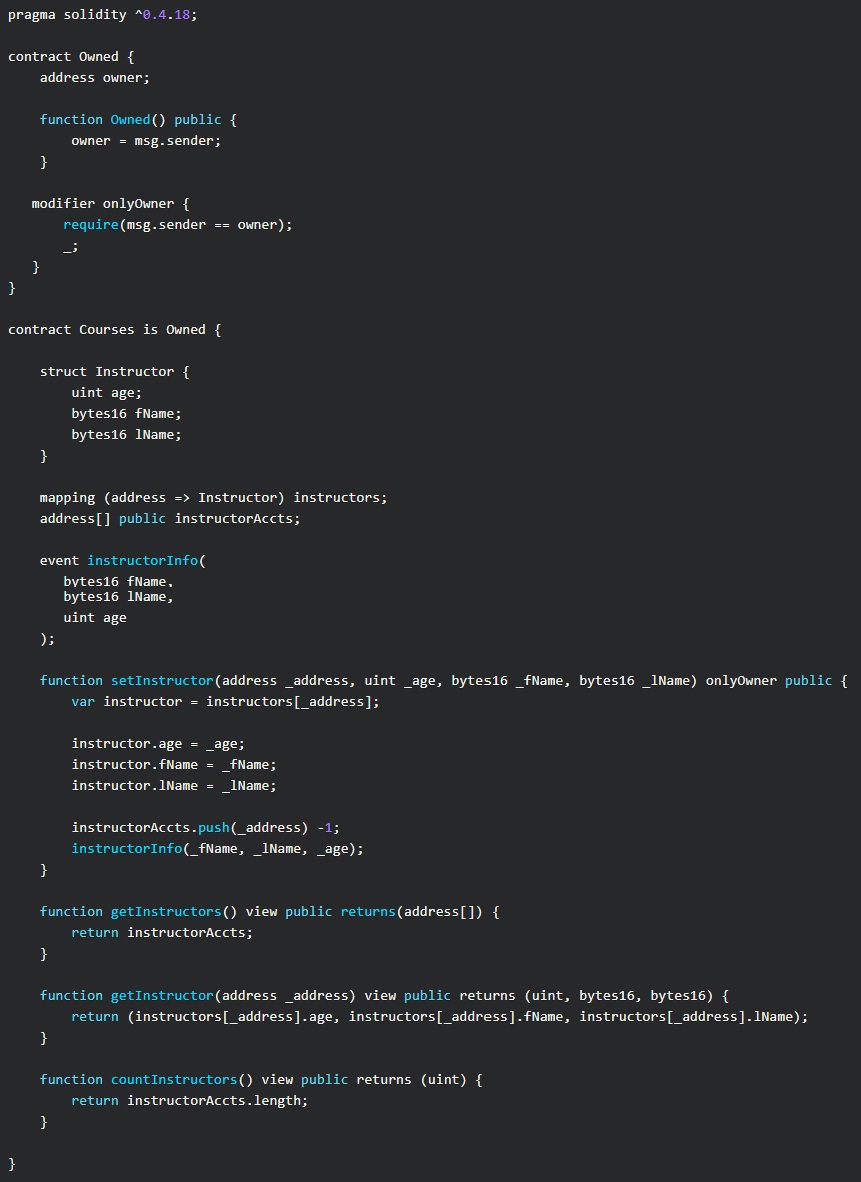Click the 'address[] public instructorAccts' line
This screenshot has width=861, height=1182.
pyautogui.click(x=170, y=519)
